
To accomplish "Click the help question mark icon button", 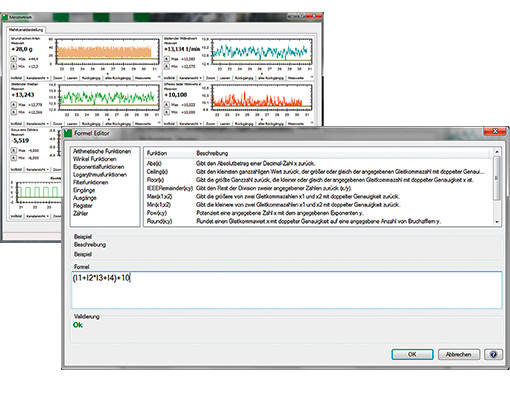I will [x=493, y=354].
